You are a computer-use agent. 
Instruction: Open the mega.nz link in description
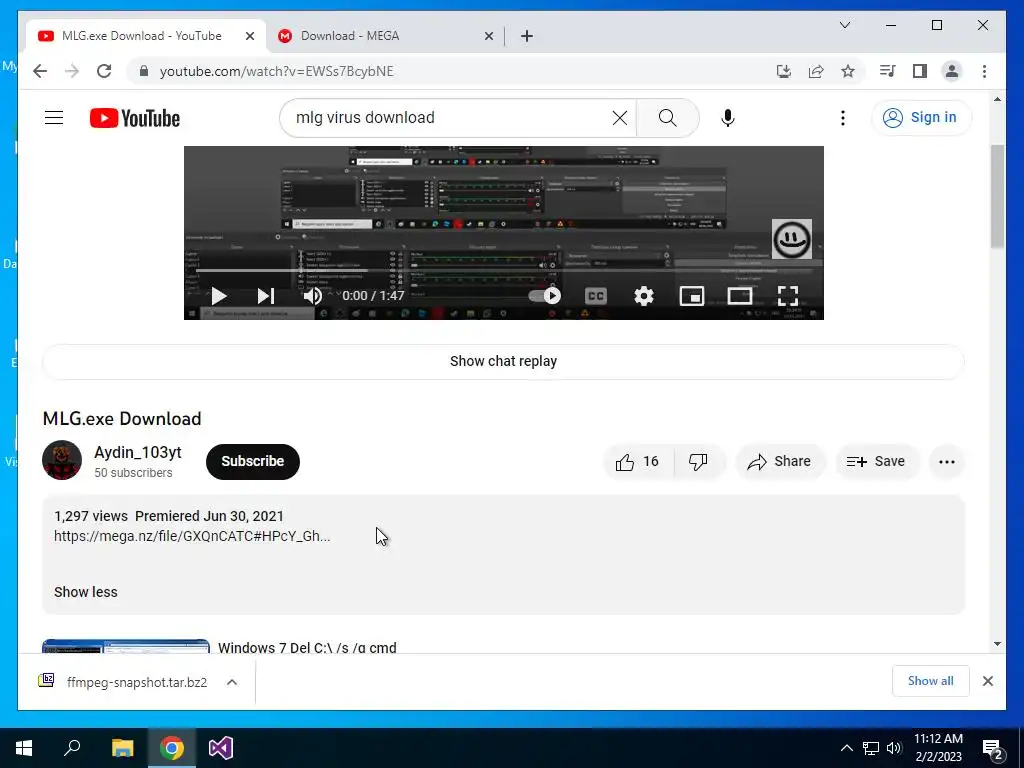pos(192,536)
